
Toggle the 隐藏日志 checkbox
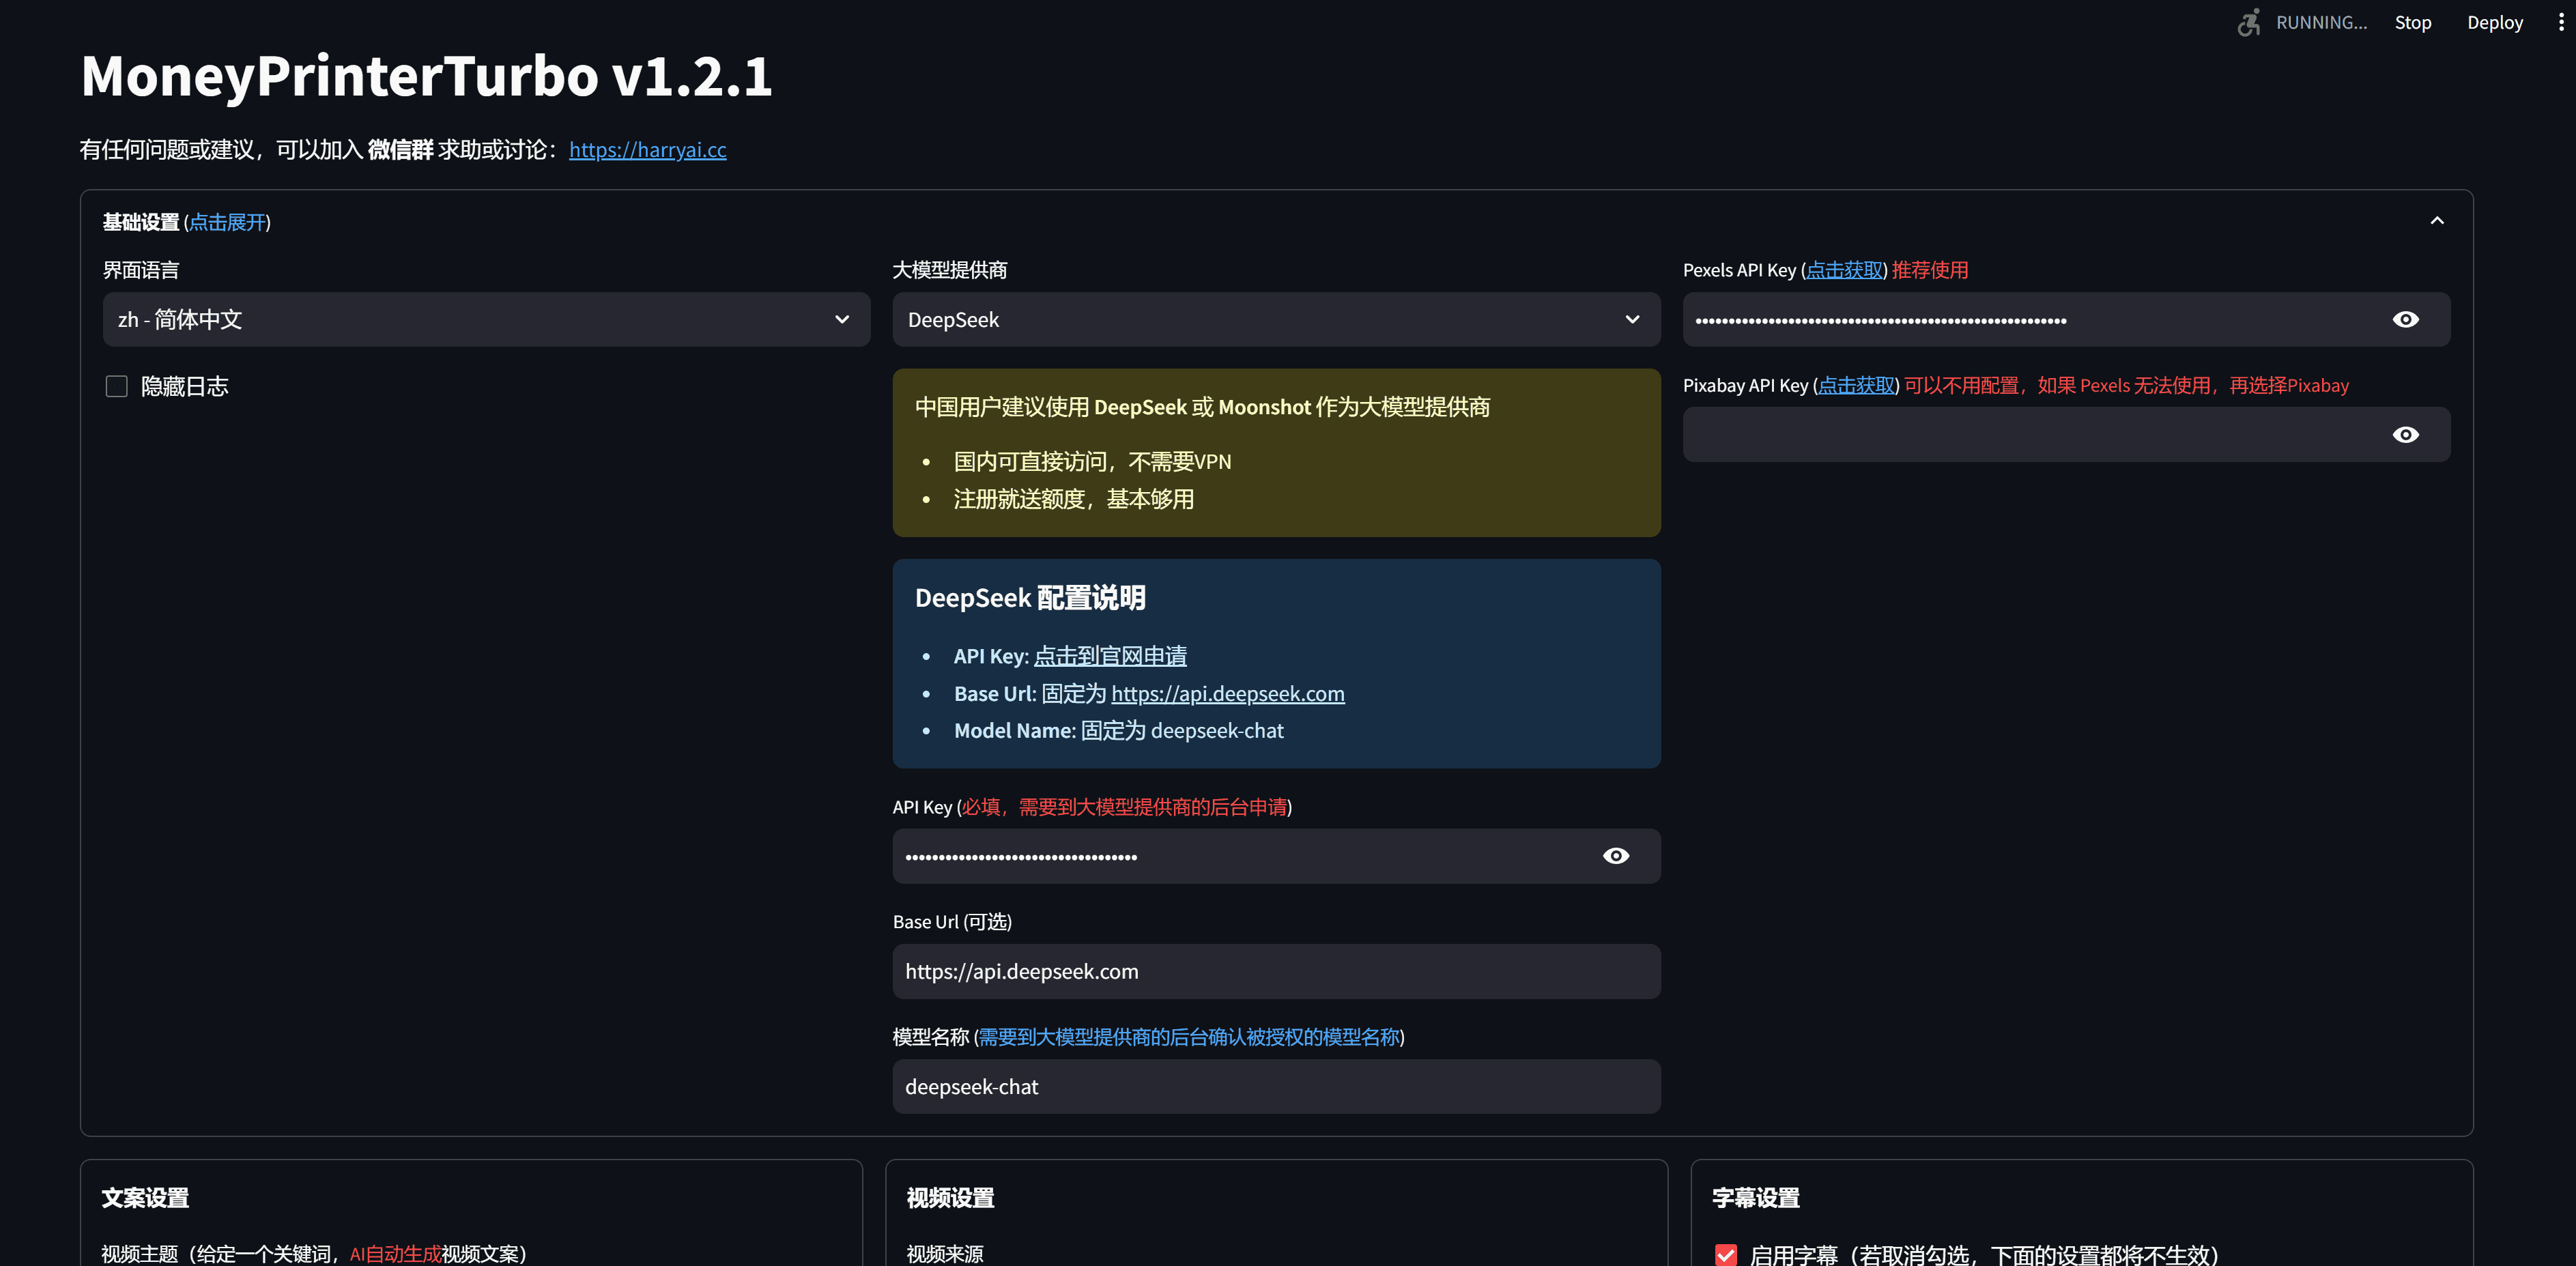point(117,386)
